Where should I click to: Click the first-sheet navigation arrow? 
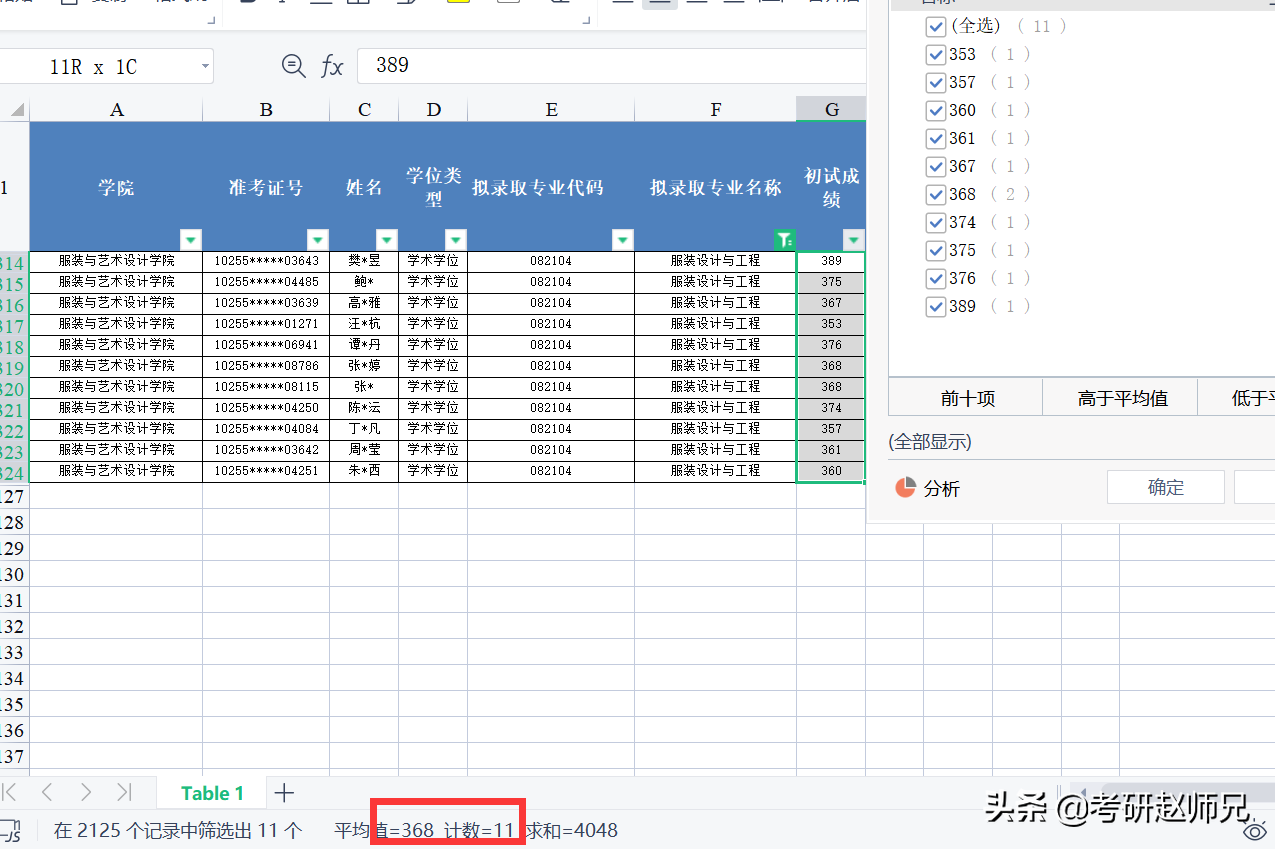(x=10, y=792)
